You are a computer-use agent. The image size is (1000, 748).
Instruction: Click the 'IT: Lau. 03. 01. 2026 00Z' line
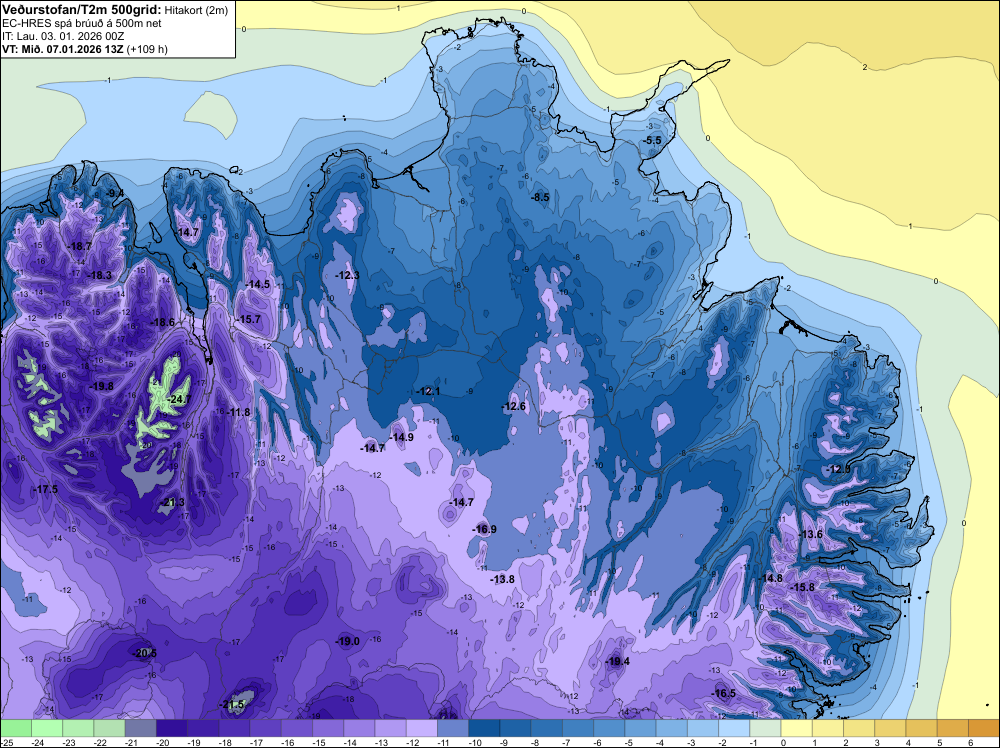click(63, 36)
